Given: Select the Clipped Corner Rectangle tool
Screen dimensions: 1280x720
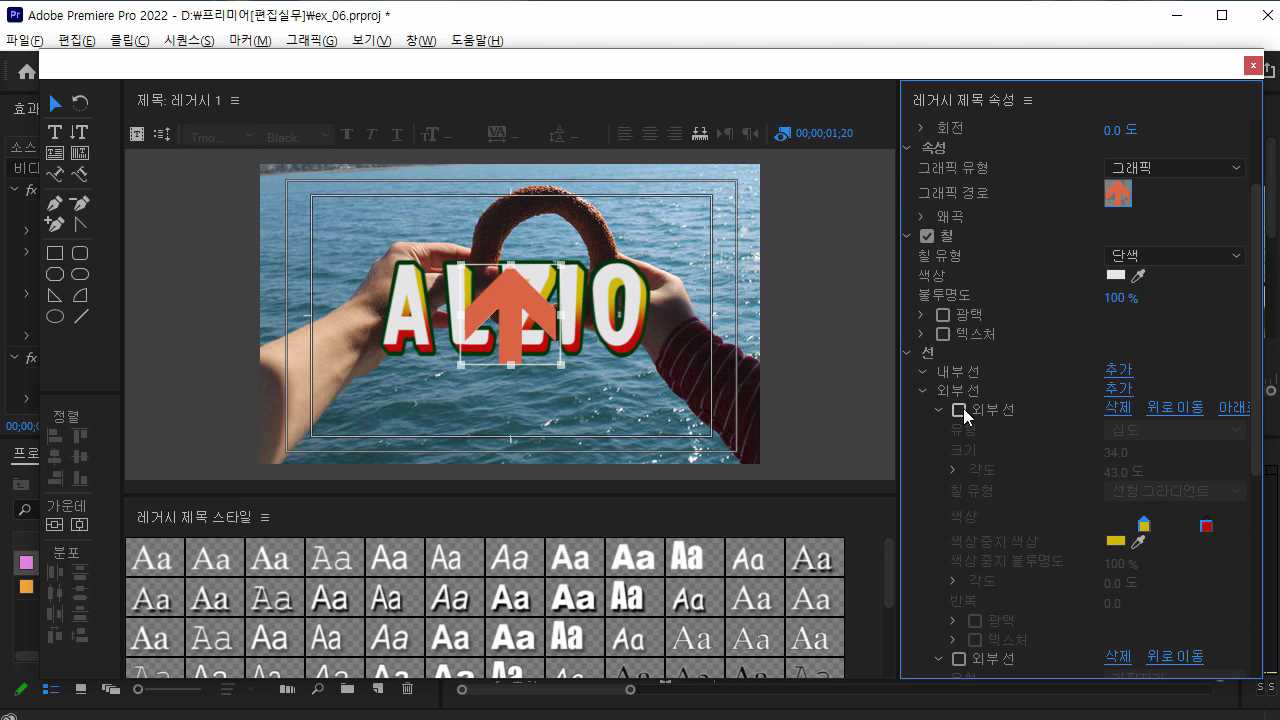Looking at the screenshot, I should click(x=55, y=274).
